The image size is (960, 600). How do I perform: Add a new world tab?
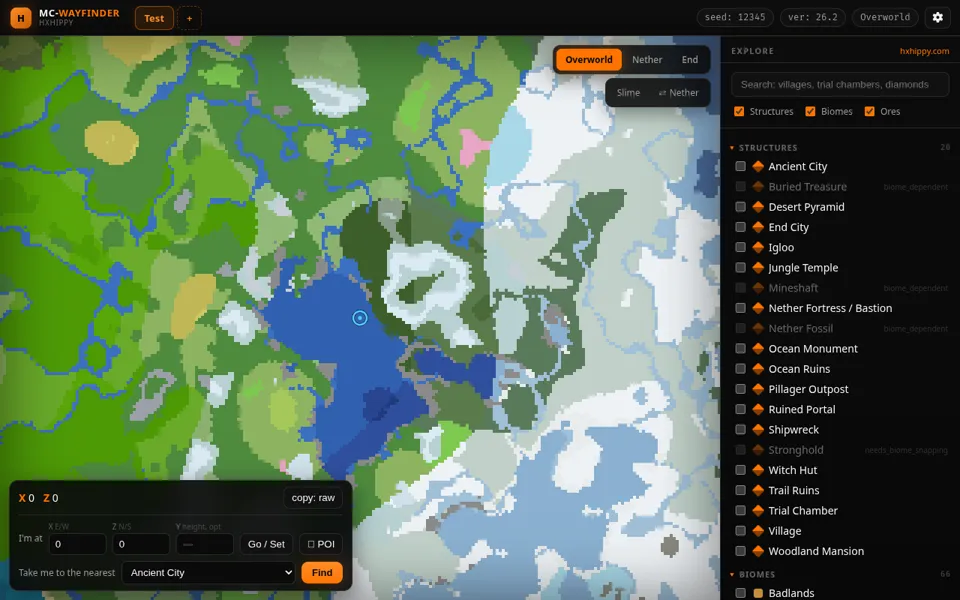coord(189,18)
